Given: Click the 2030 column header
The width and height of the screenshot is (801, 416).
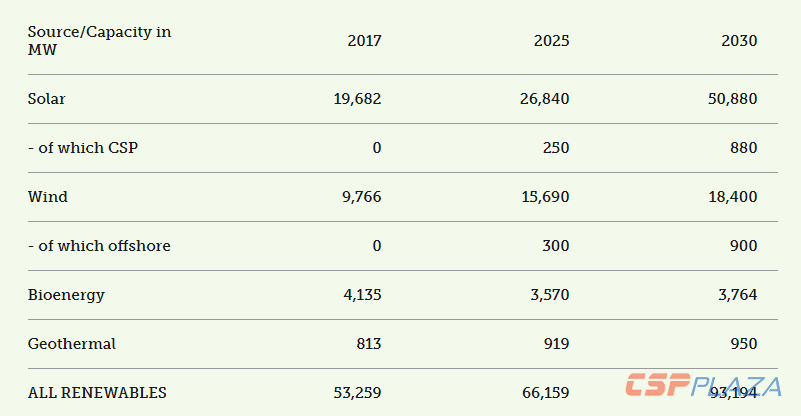Looking at the screenshot, I should [x=739, y=41].
